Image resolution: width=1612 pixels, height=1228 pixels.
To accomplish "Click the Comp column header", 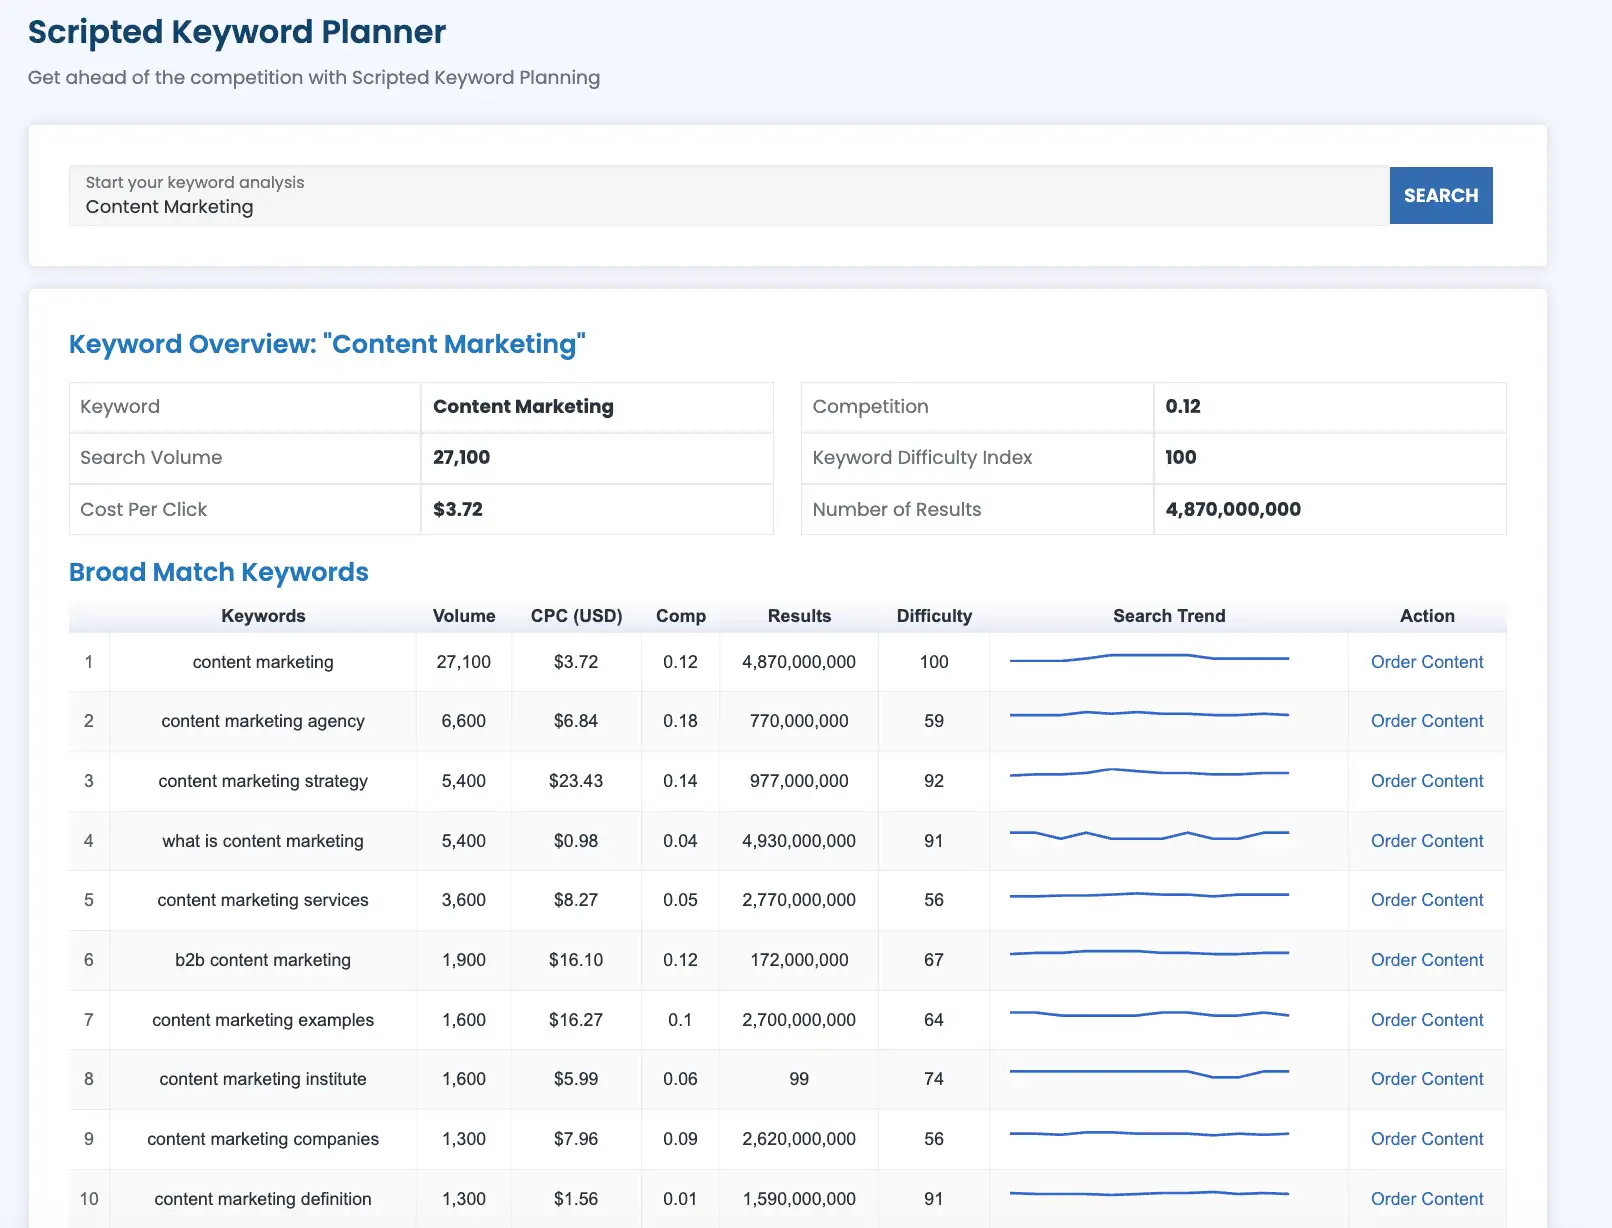I will click(681, 616).
